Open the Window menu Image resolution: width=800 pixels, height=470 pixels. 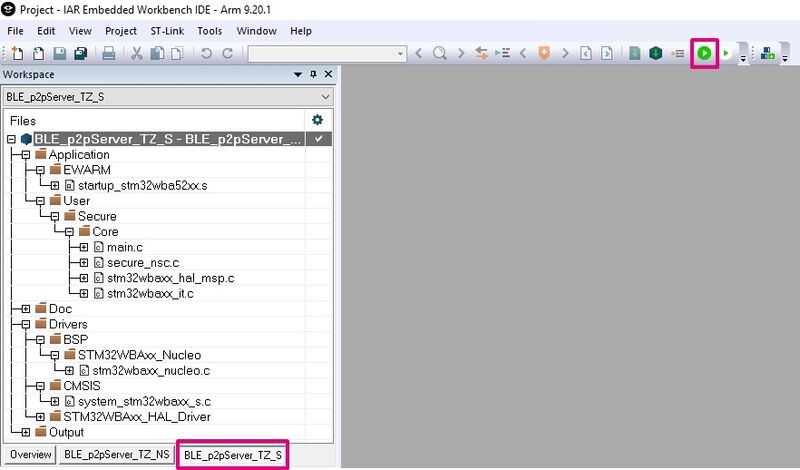pos(257,31)
